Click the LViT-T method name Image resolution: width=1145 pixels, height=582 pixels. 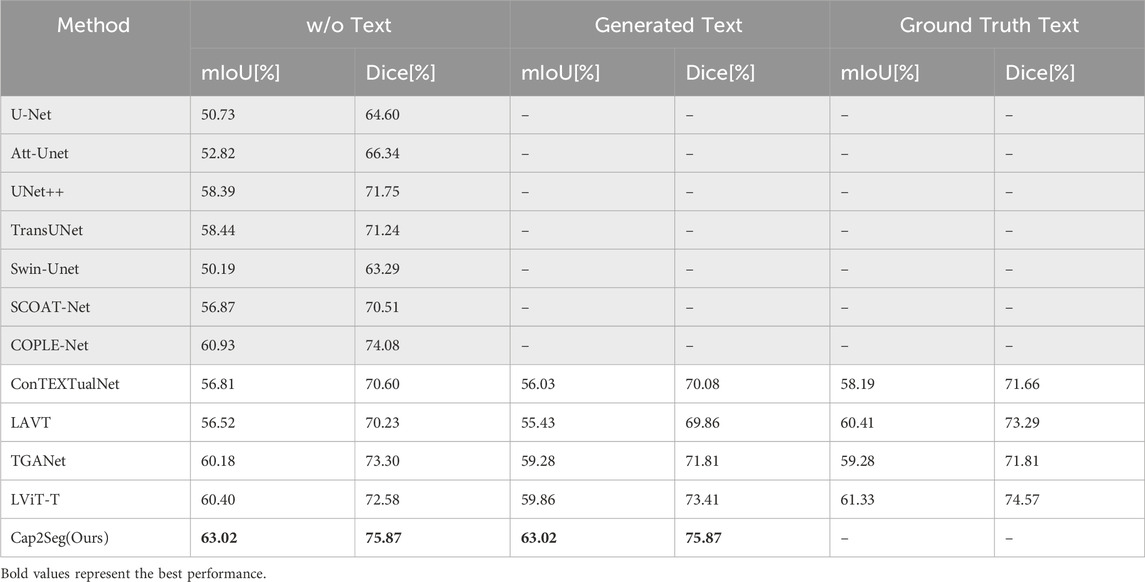36,499
